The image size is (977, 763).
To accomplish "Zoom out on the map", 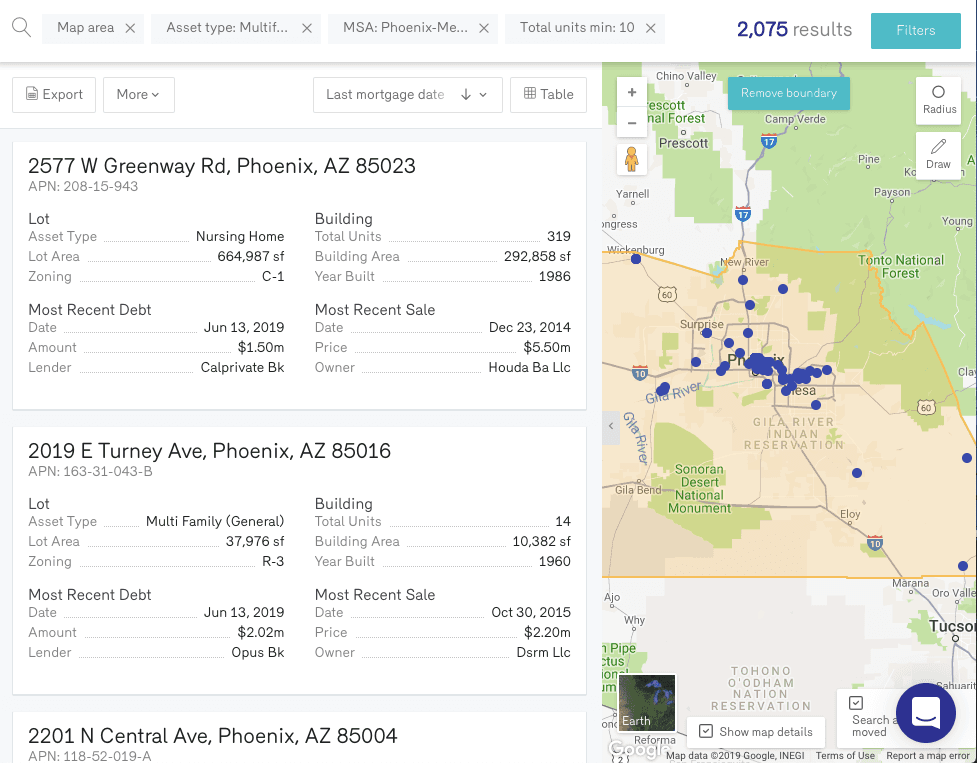I will (632, 124).
